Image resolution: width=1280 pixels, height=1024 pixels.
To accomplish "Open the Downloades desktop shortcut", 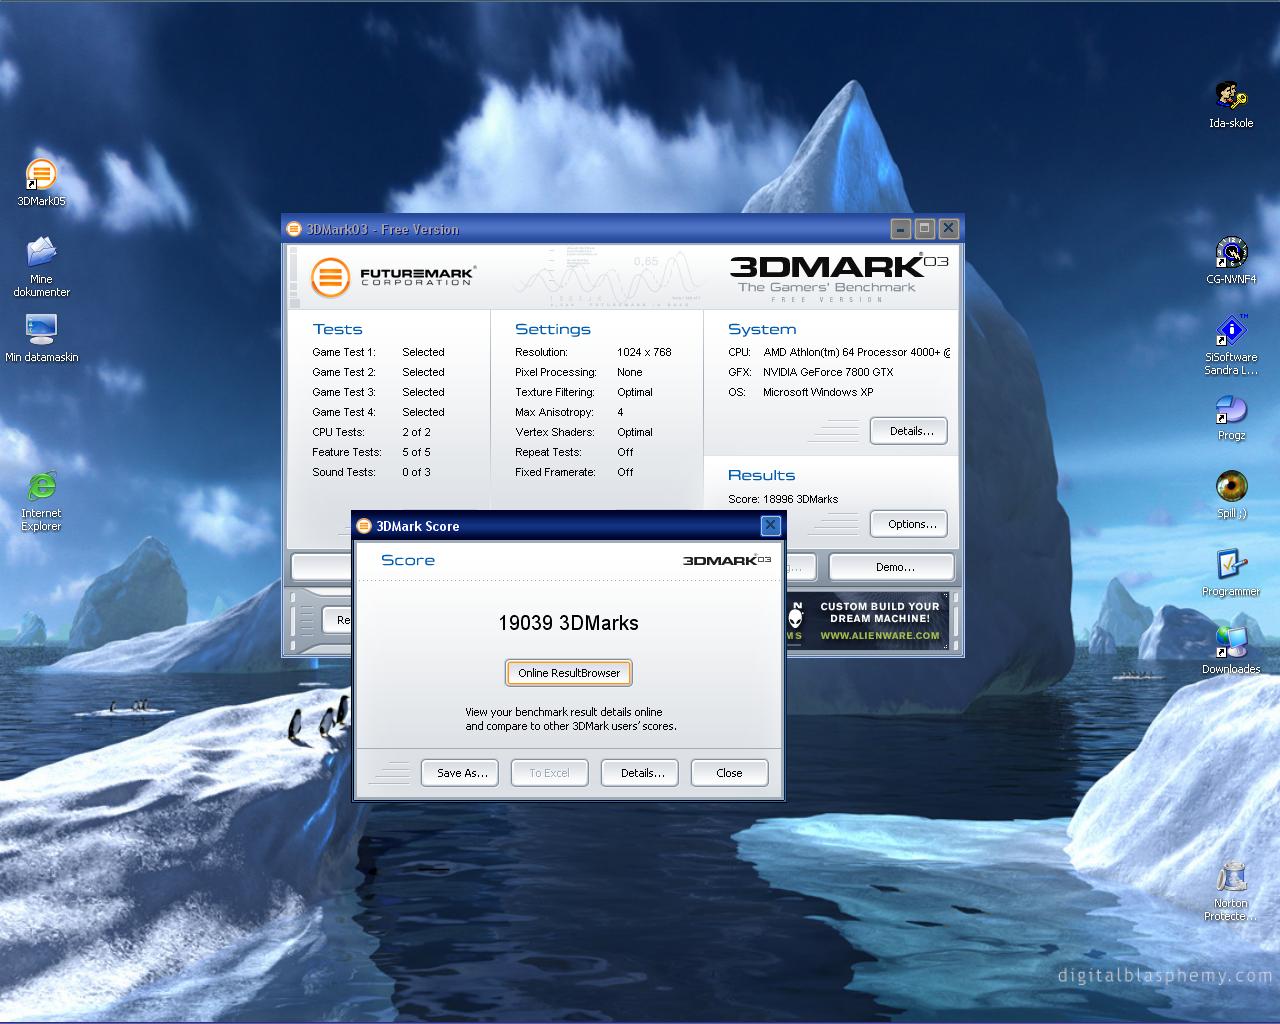I will [x=1231, y=643].
